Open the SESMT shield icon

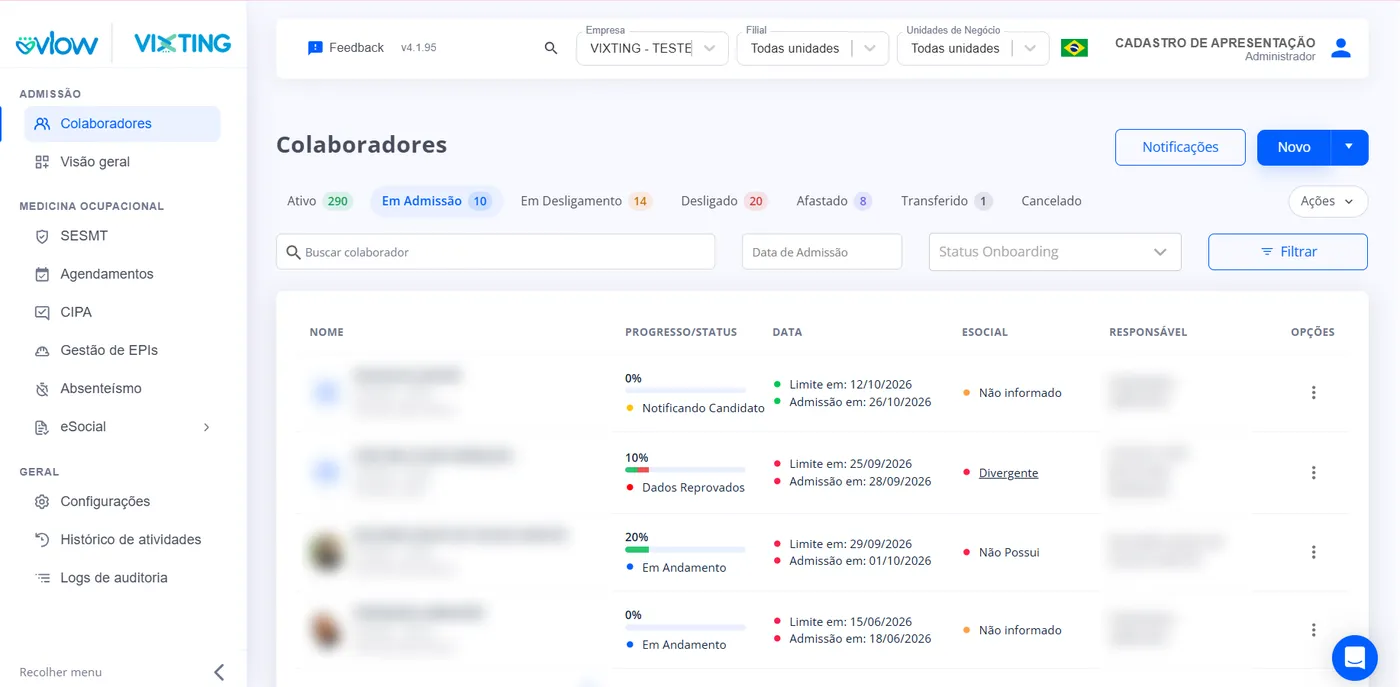(42, 236)
